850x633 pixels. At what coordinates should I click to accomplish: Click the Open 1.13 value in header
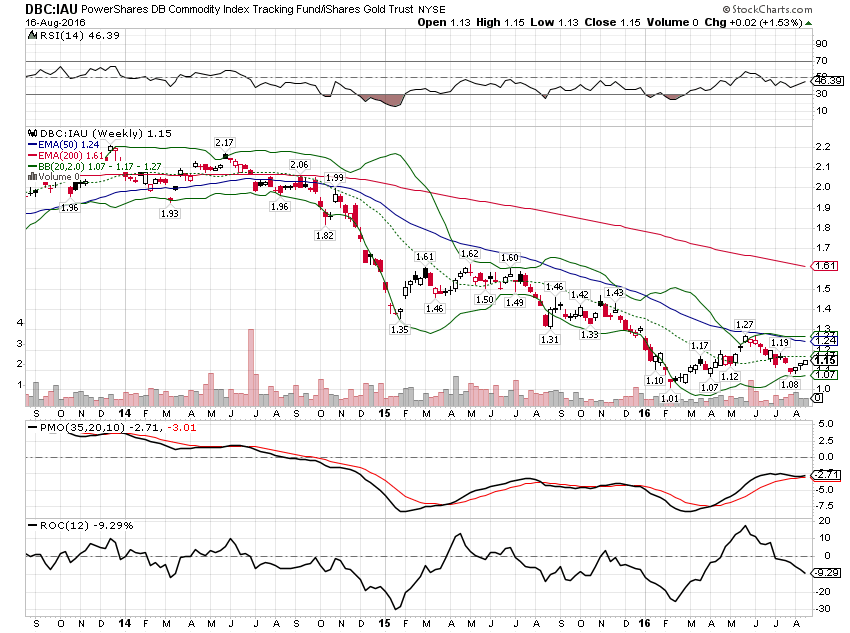click(x=444, y=23)
